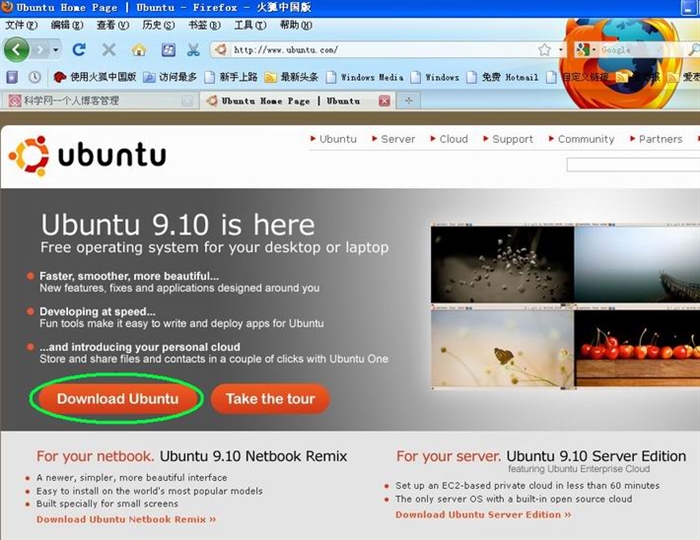
Task: Click the dark pebbles wallpaper screenshot
Action: point(502,263)
